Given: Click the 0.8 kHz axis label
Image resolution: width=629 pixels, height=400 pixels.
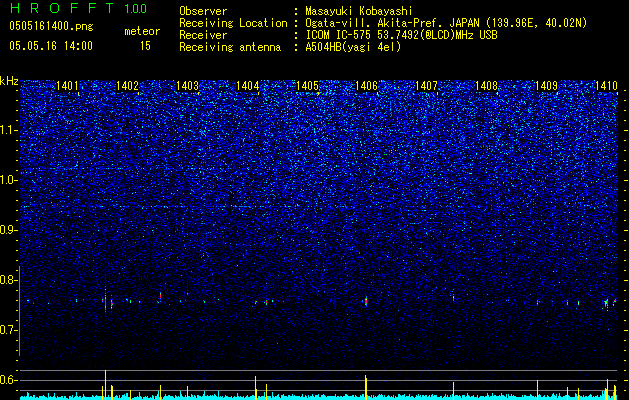Looking at the screenshot, I should click(x=9, y=280).
